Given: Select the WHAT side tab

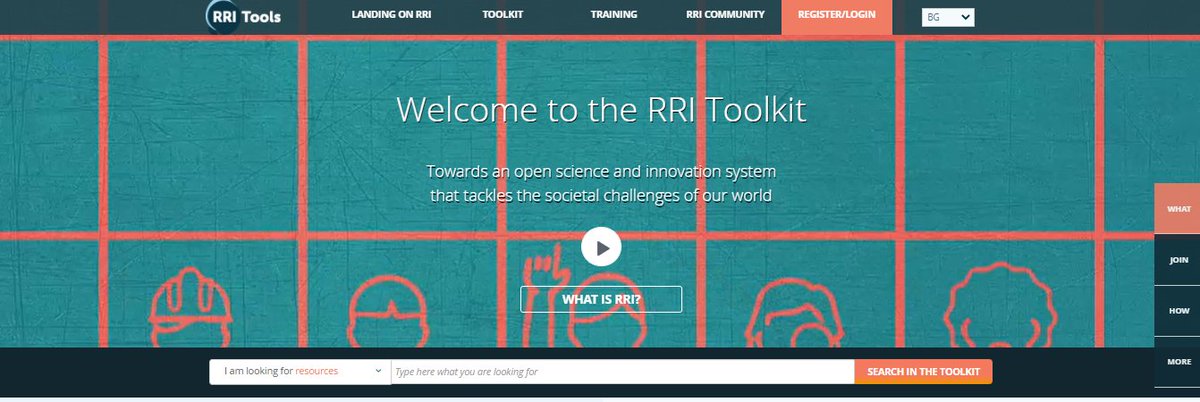Looking at the screenshot, I should click(1177, 209).
